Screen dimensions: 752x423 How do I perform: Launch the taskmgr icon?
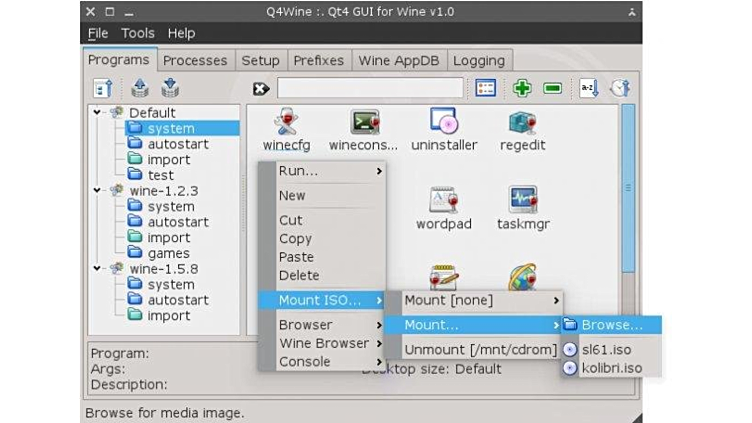click(x=523, y=201)
